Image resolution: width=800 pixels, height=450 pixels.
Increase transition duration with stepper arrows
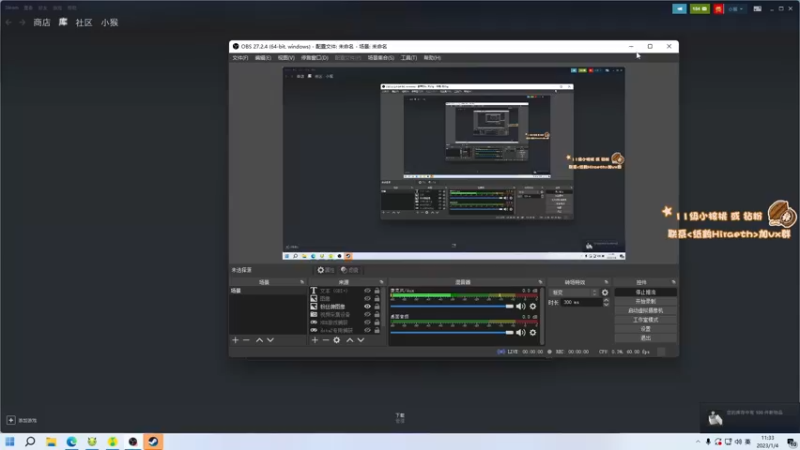(x=606, y=300)
